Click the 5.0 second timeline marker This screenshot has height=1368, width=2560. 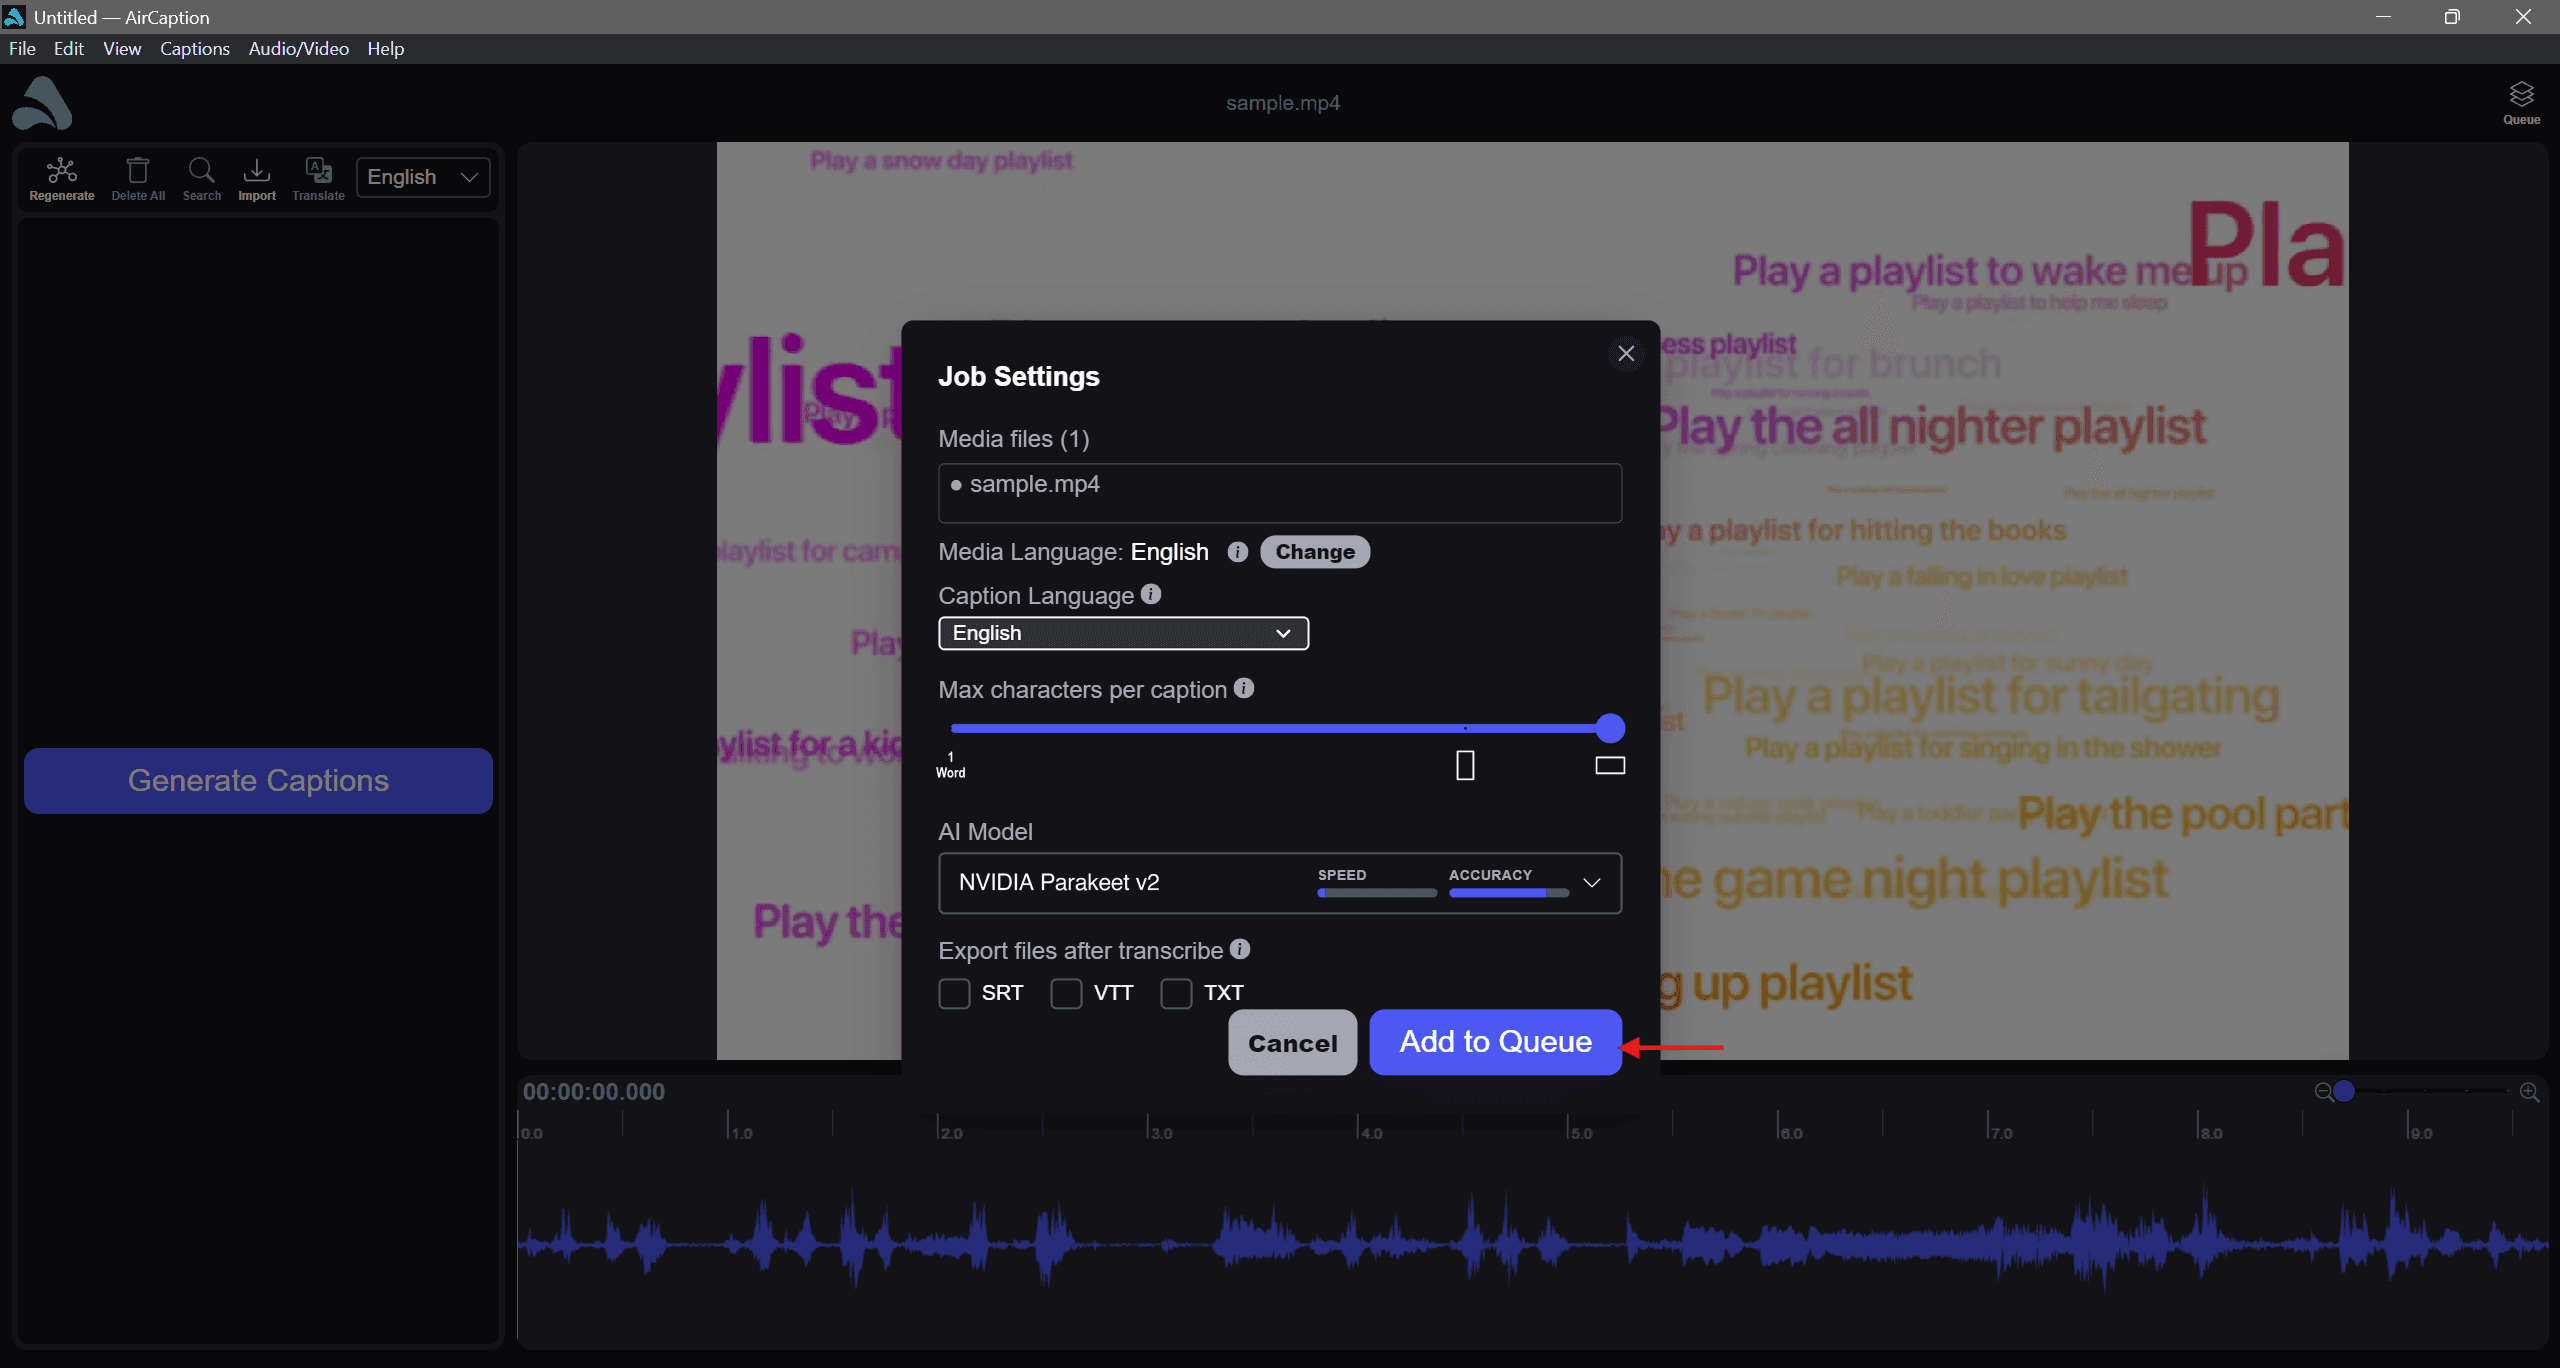pos(1580,1133)
